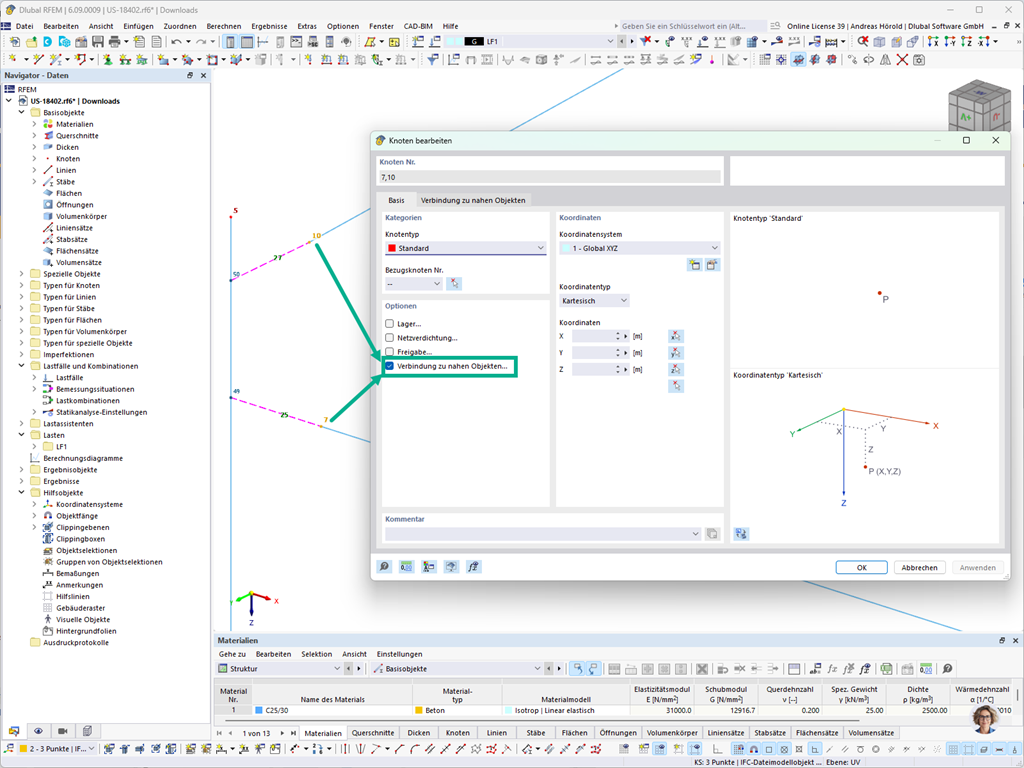Image resolution: width=1024 pixels, height=768 pixels.
Task: Create new coordinate system icon in dialog
Action: point(694,264)
